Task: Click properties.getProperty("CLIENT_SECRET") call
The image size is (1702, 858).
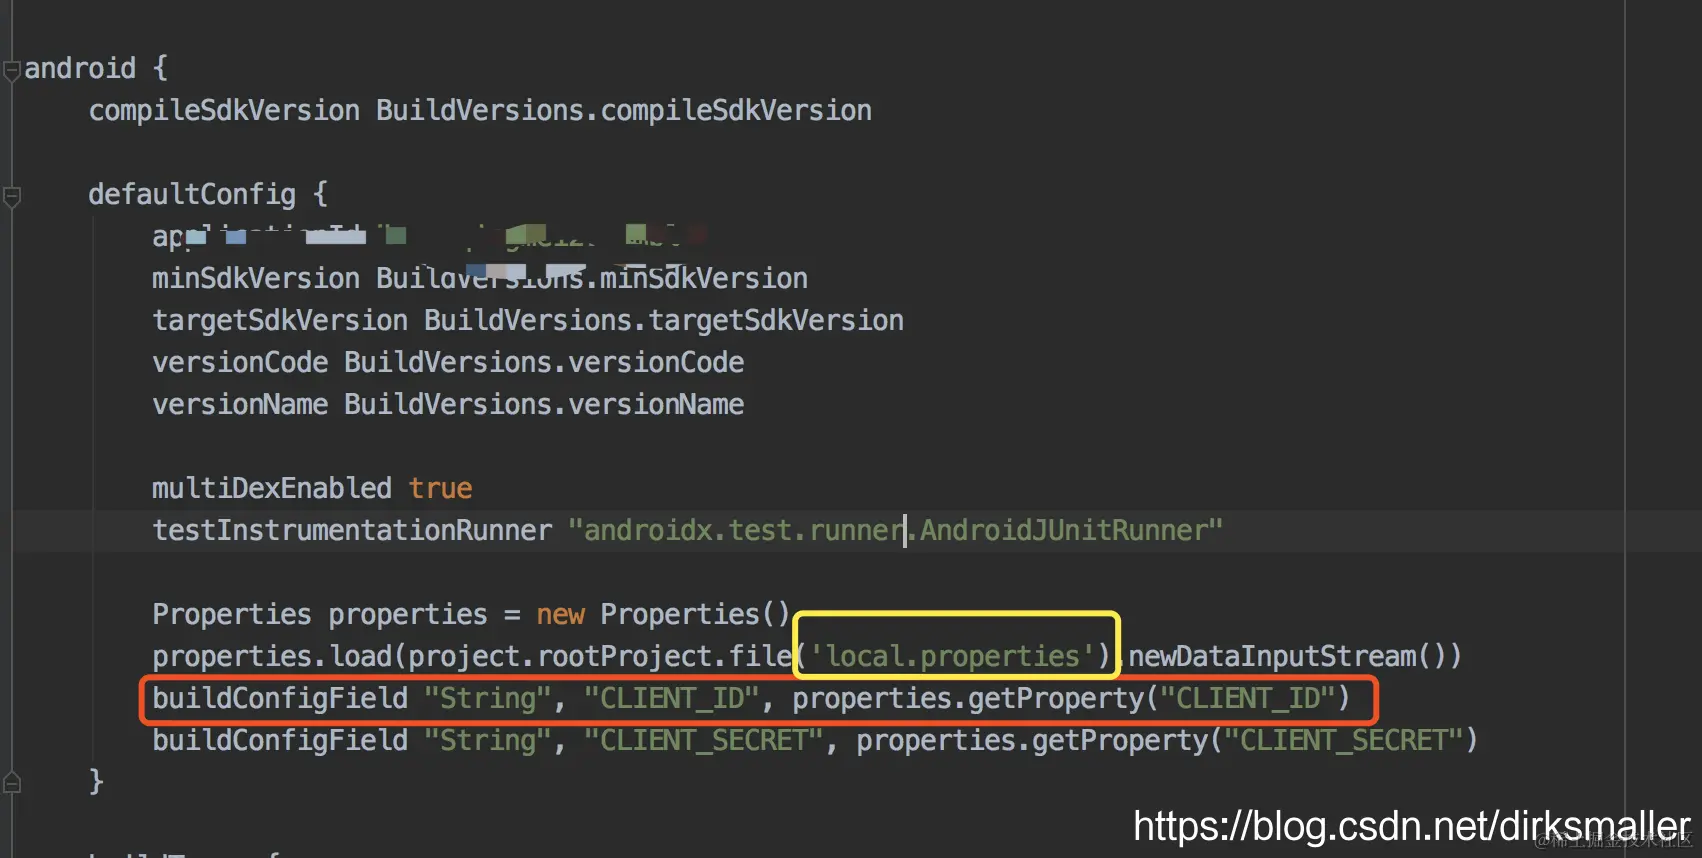Action: 1168,740
